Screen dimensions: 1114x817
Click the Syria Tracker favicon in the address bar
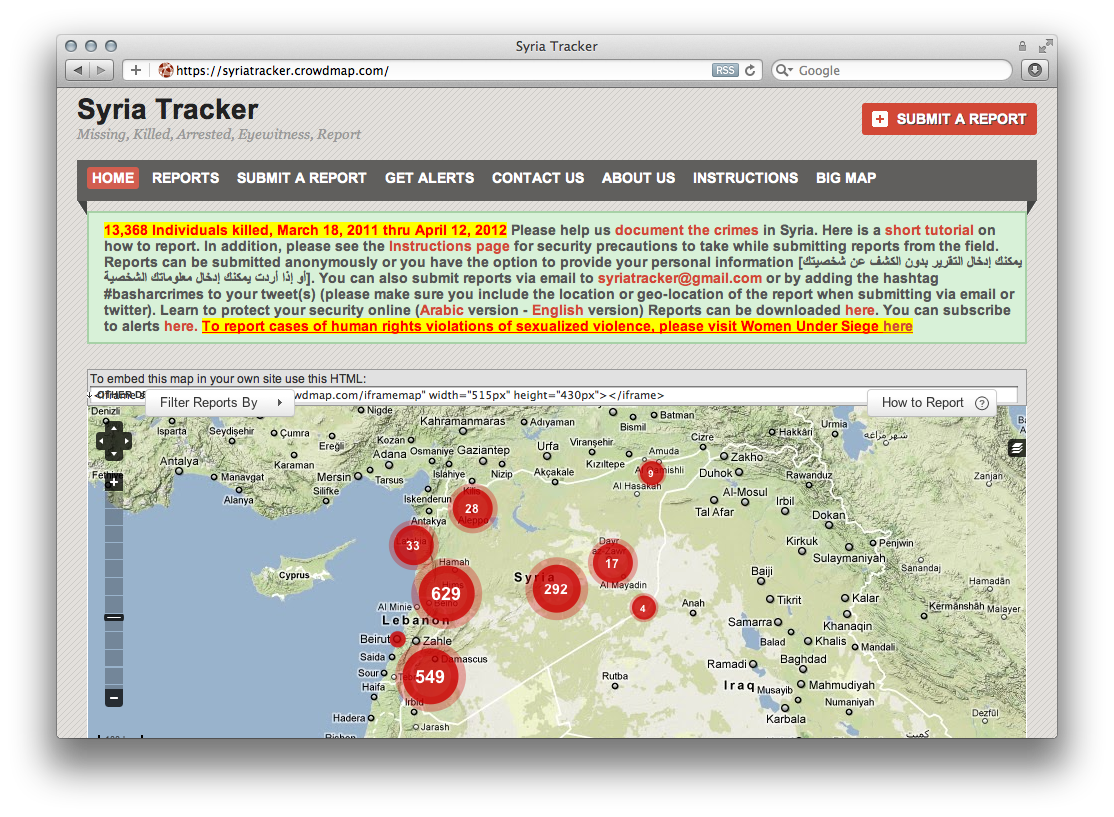[166, 70]
